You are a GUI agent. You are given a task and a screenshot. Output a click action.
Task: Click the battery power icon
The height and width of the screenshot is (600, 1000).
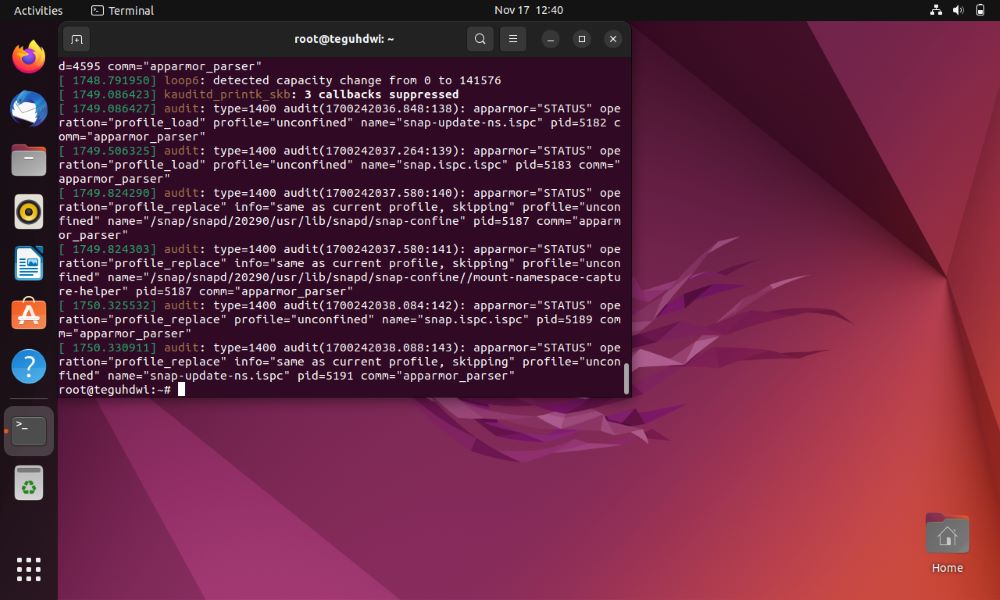(980, 10)
